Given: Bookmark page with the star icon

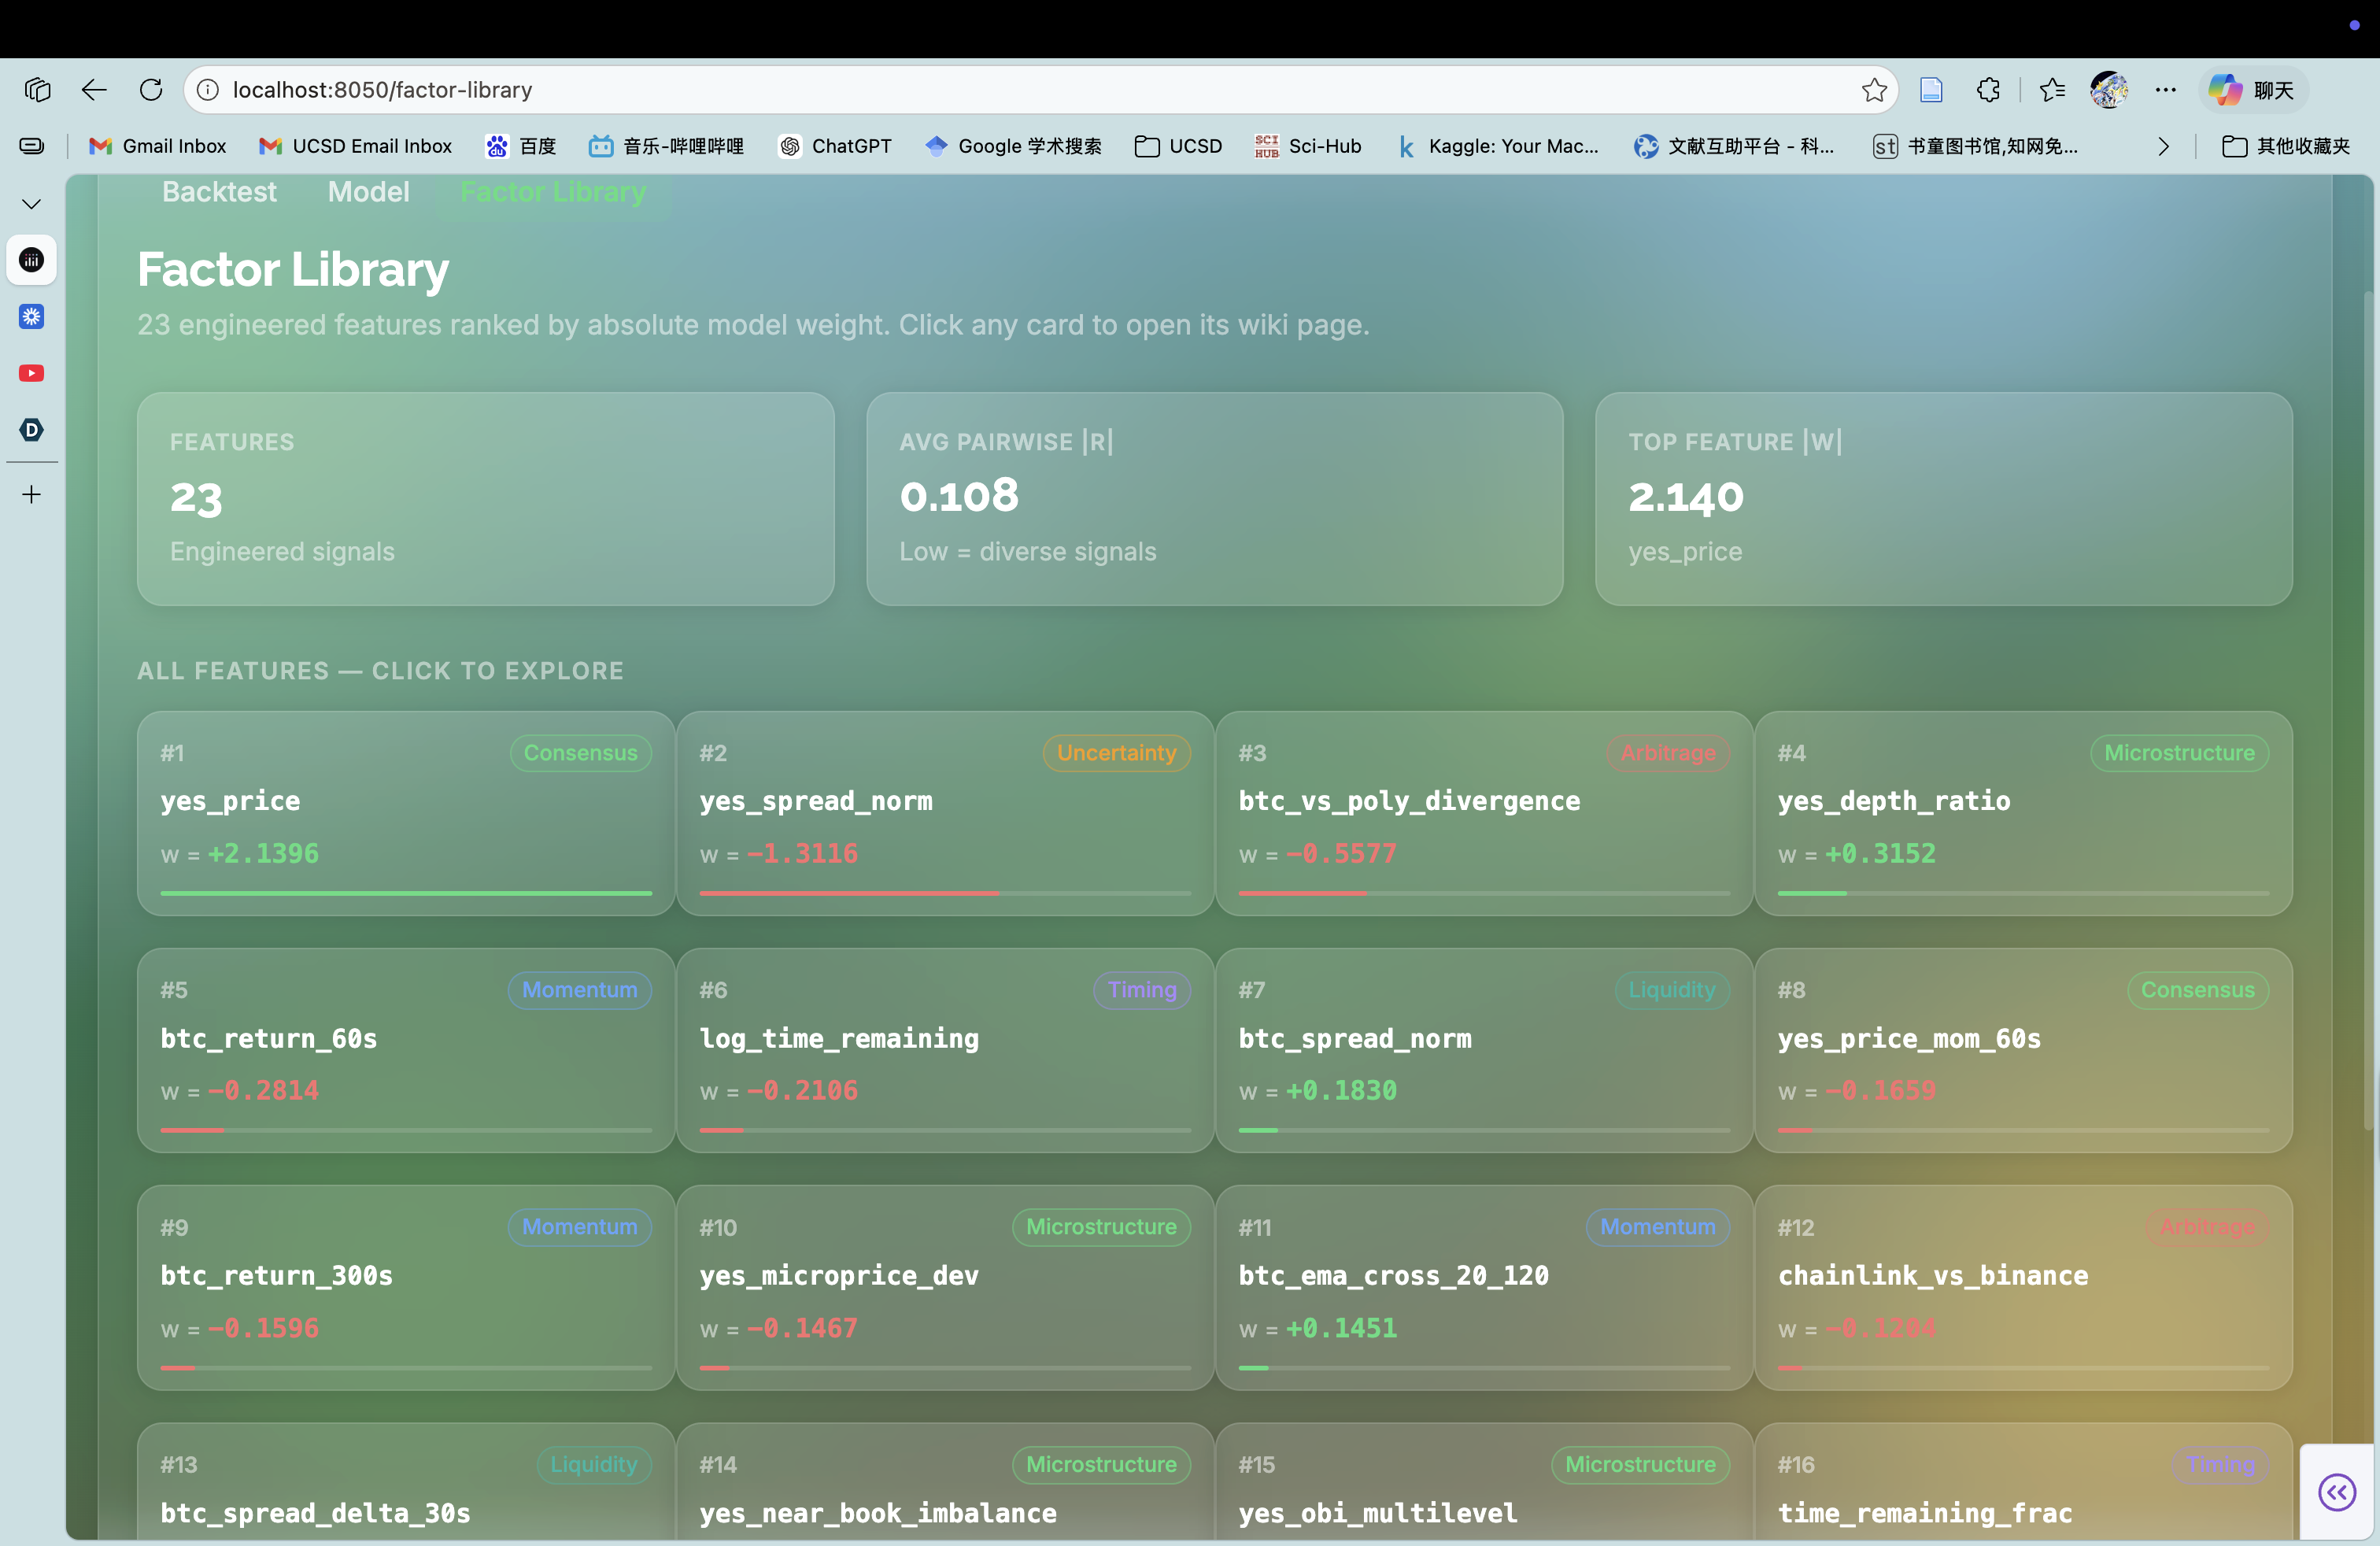Looking at the screenshot, I should [1874, 90].
